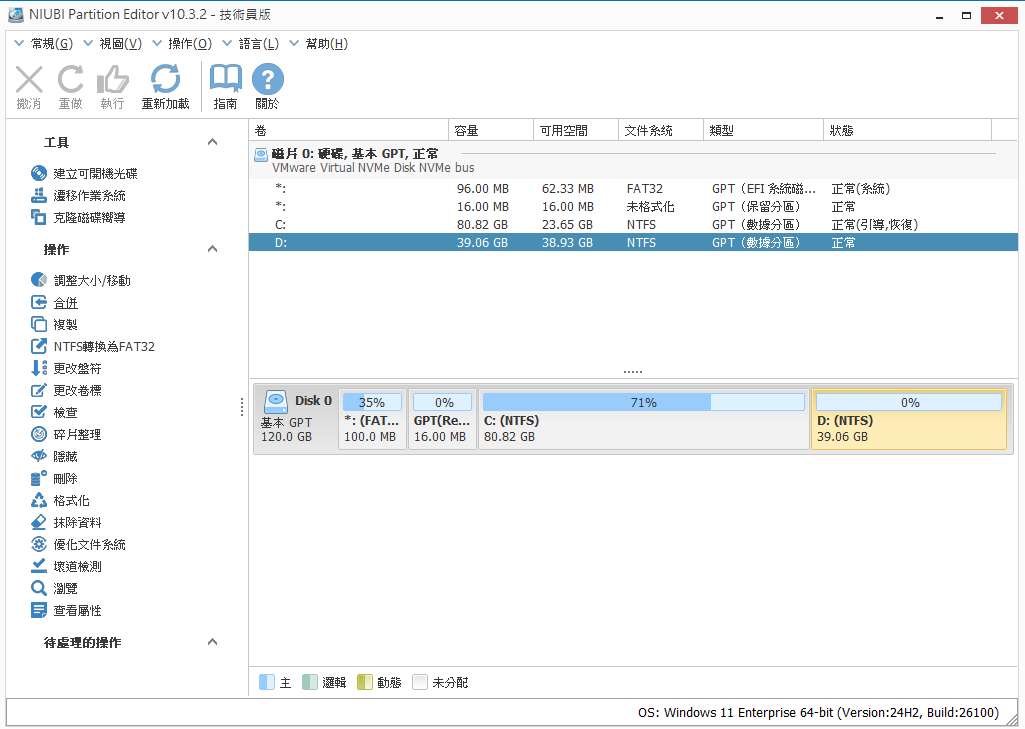Collapse the 操作 operations section
Screen dimensions: 1025x729
coord(212,249)
